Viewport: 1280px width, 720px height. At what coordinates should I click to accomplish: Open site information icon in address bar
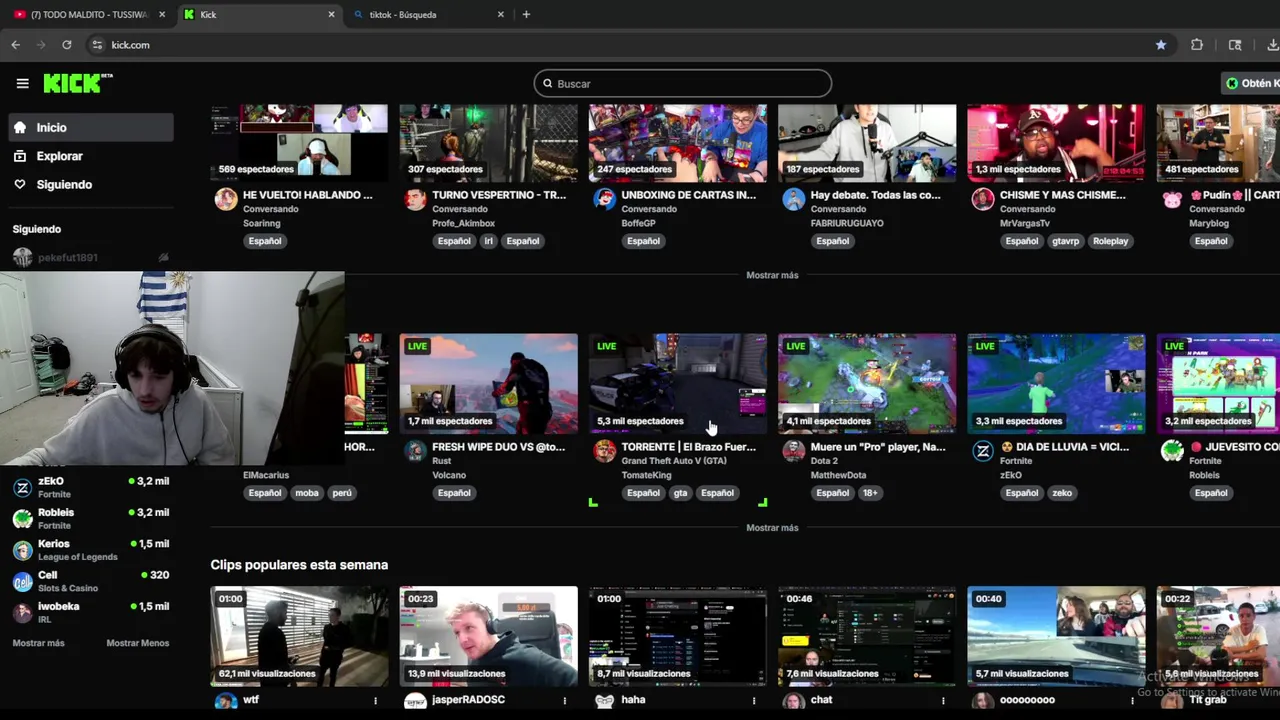97,45
